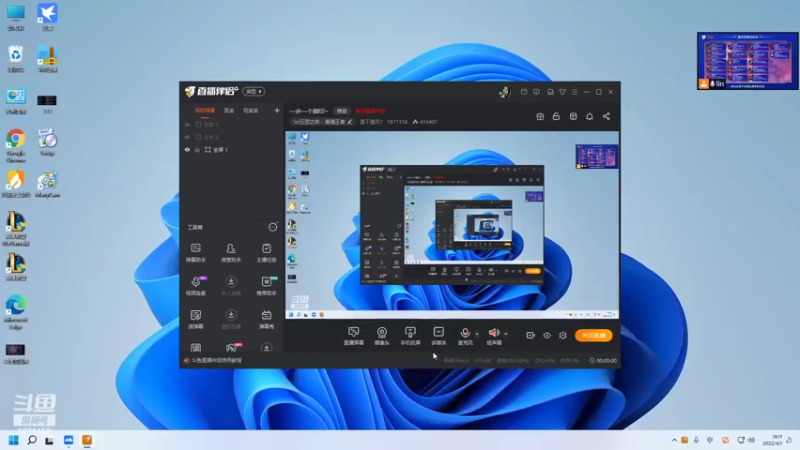The image size is (800, 450).
Task: Click the orange stream button at bottom right
Action: (594, 335)
